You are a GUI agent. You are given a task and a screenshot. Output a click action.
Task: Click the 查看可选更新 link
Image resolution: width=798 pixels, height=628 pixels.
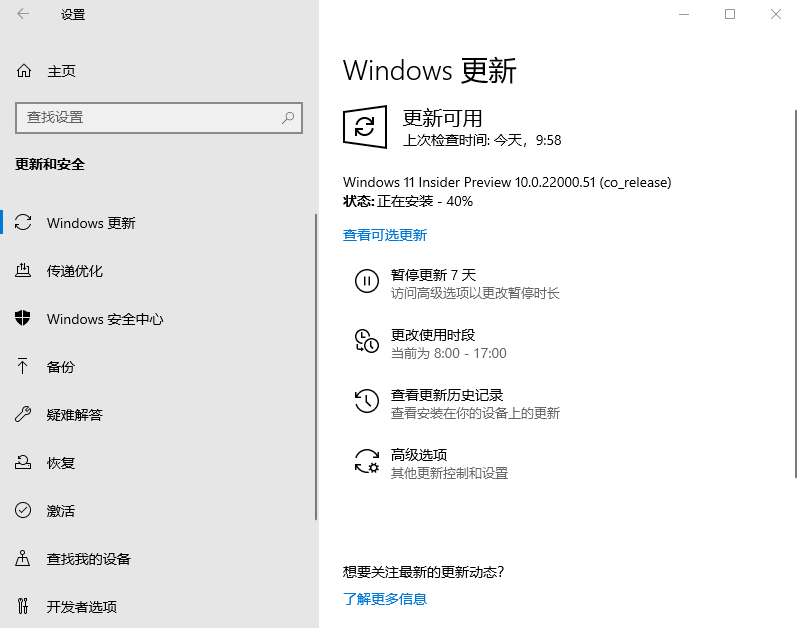point(385,235)
